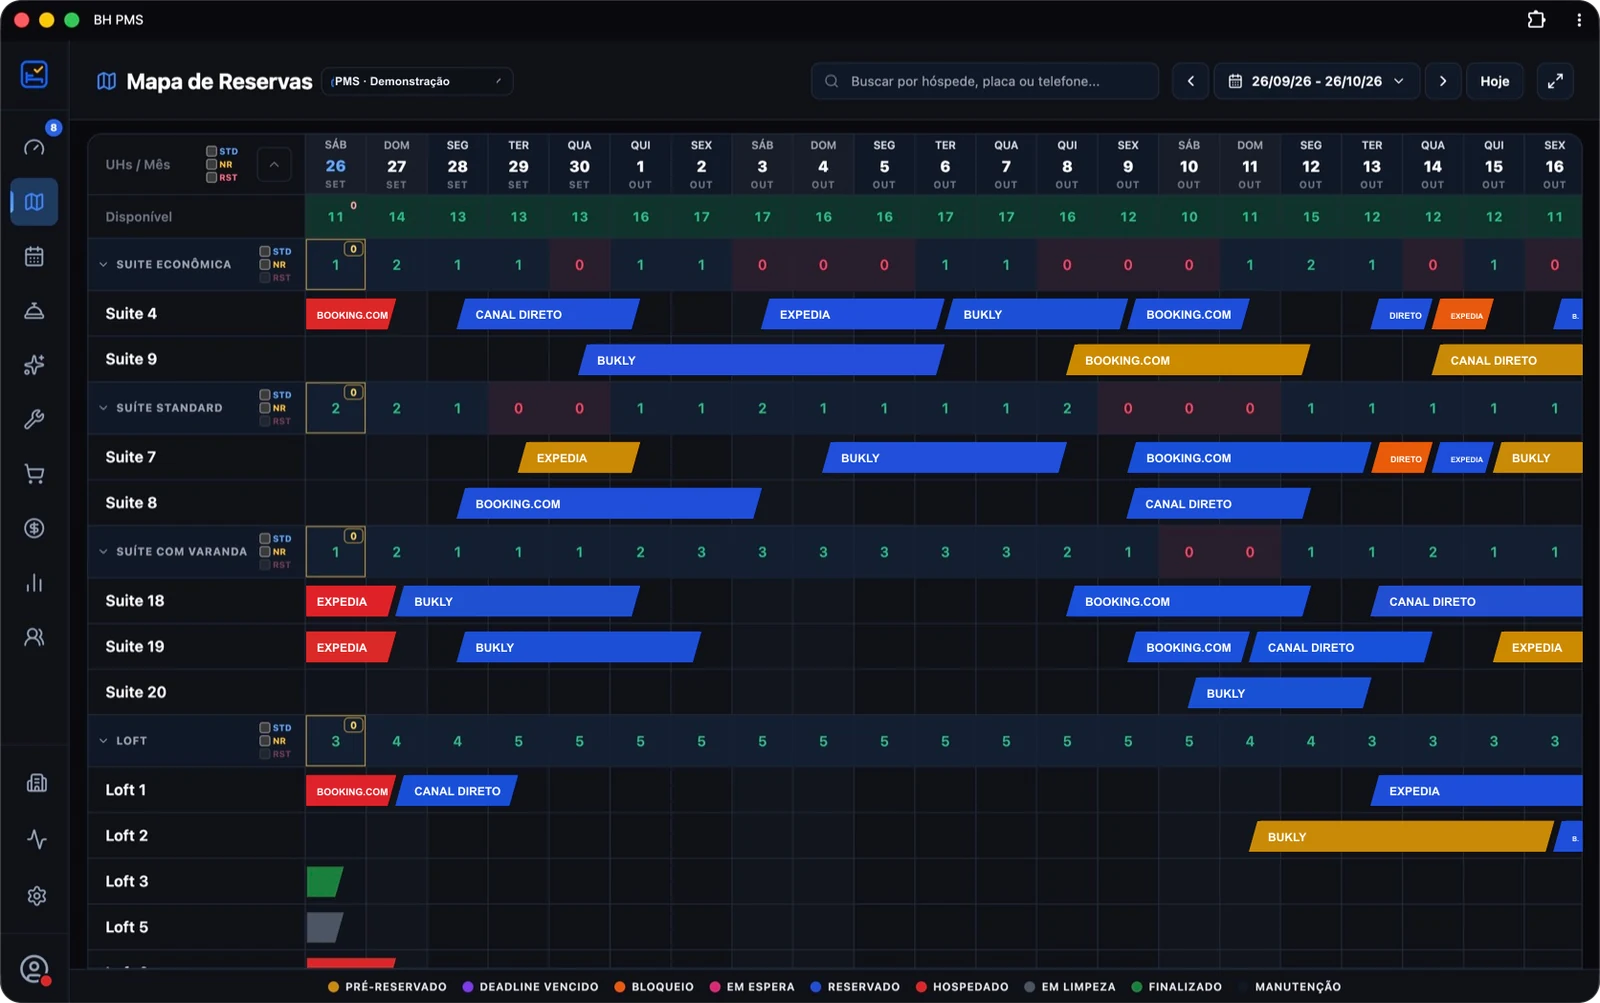The width and height of the screenshot is (1600, 1003).
Task: Select the Bukly reservation on Loft 2
Action: (x=1402, y=837)
